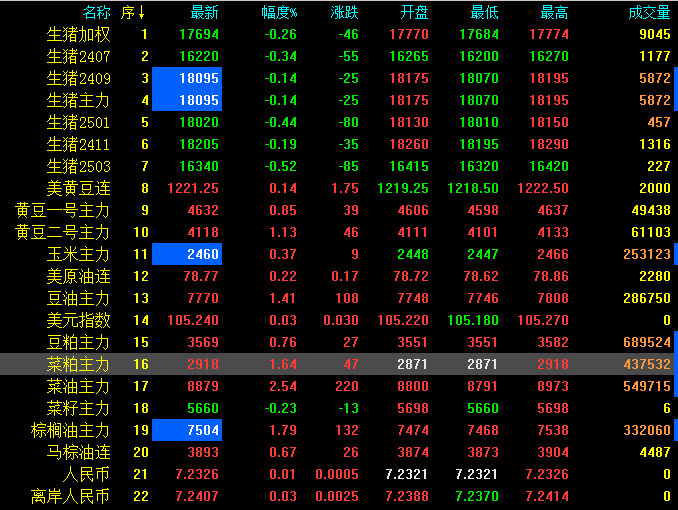
Task: Select the 生猪加权 row name
Action: [79, 35]
